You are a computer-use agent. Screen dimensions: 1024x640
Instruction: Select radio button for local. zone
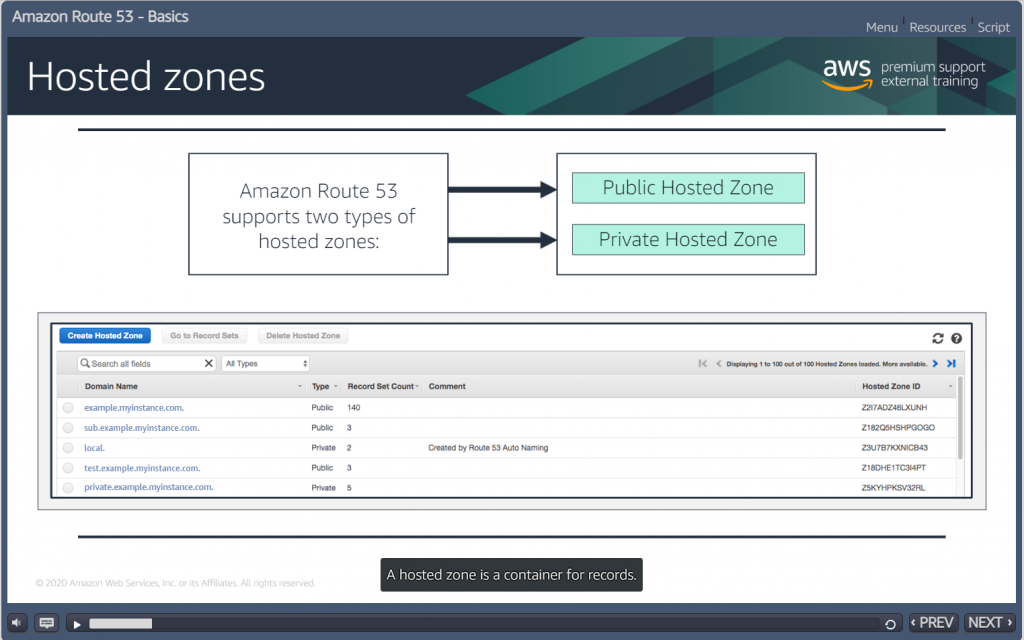[x=68, y=448]
